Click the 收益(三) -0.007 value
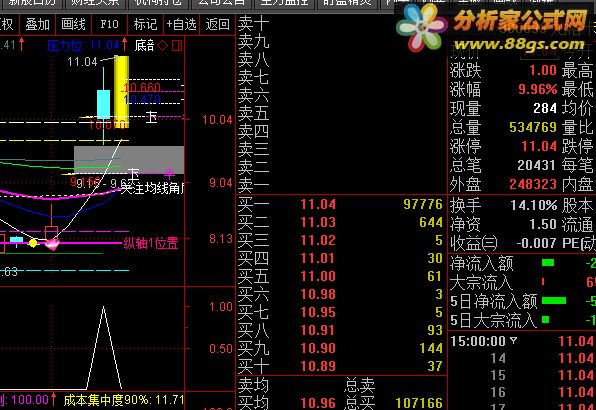596x410 pixels. 537,244
